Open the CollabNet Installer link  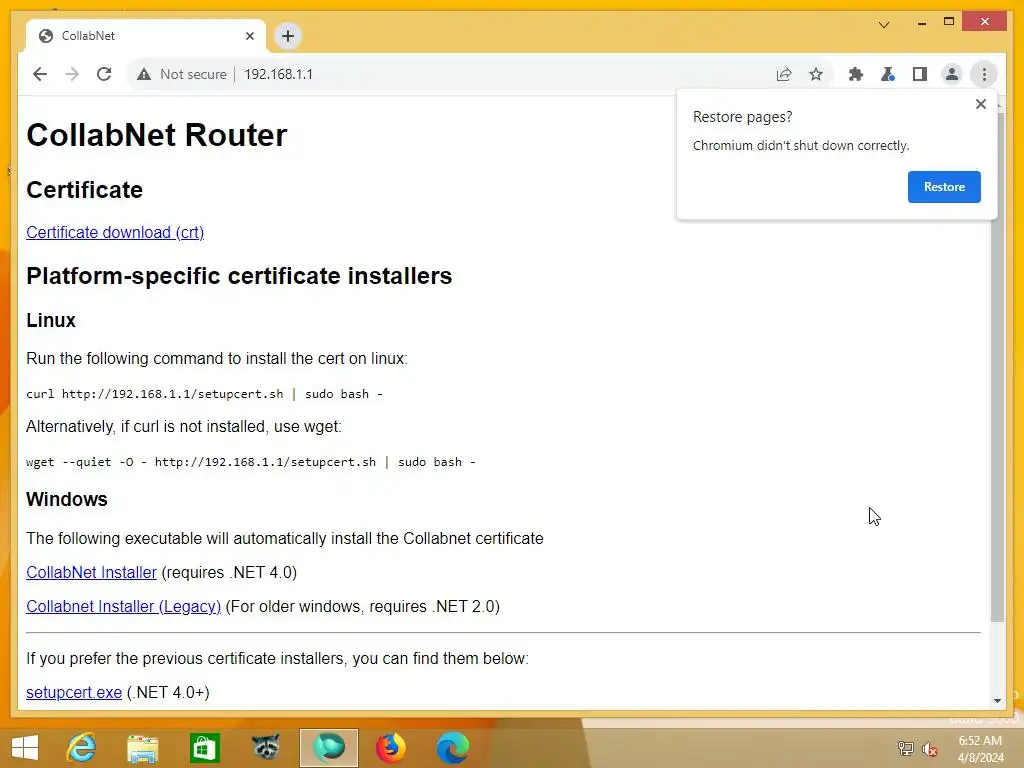[x=91, y=572]
